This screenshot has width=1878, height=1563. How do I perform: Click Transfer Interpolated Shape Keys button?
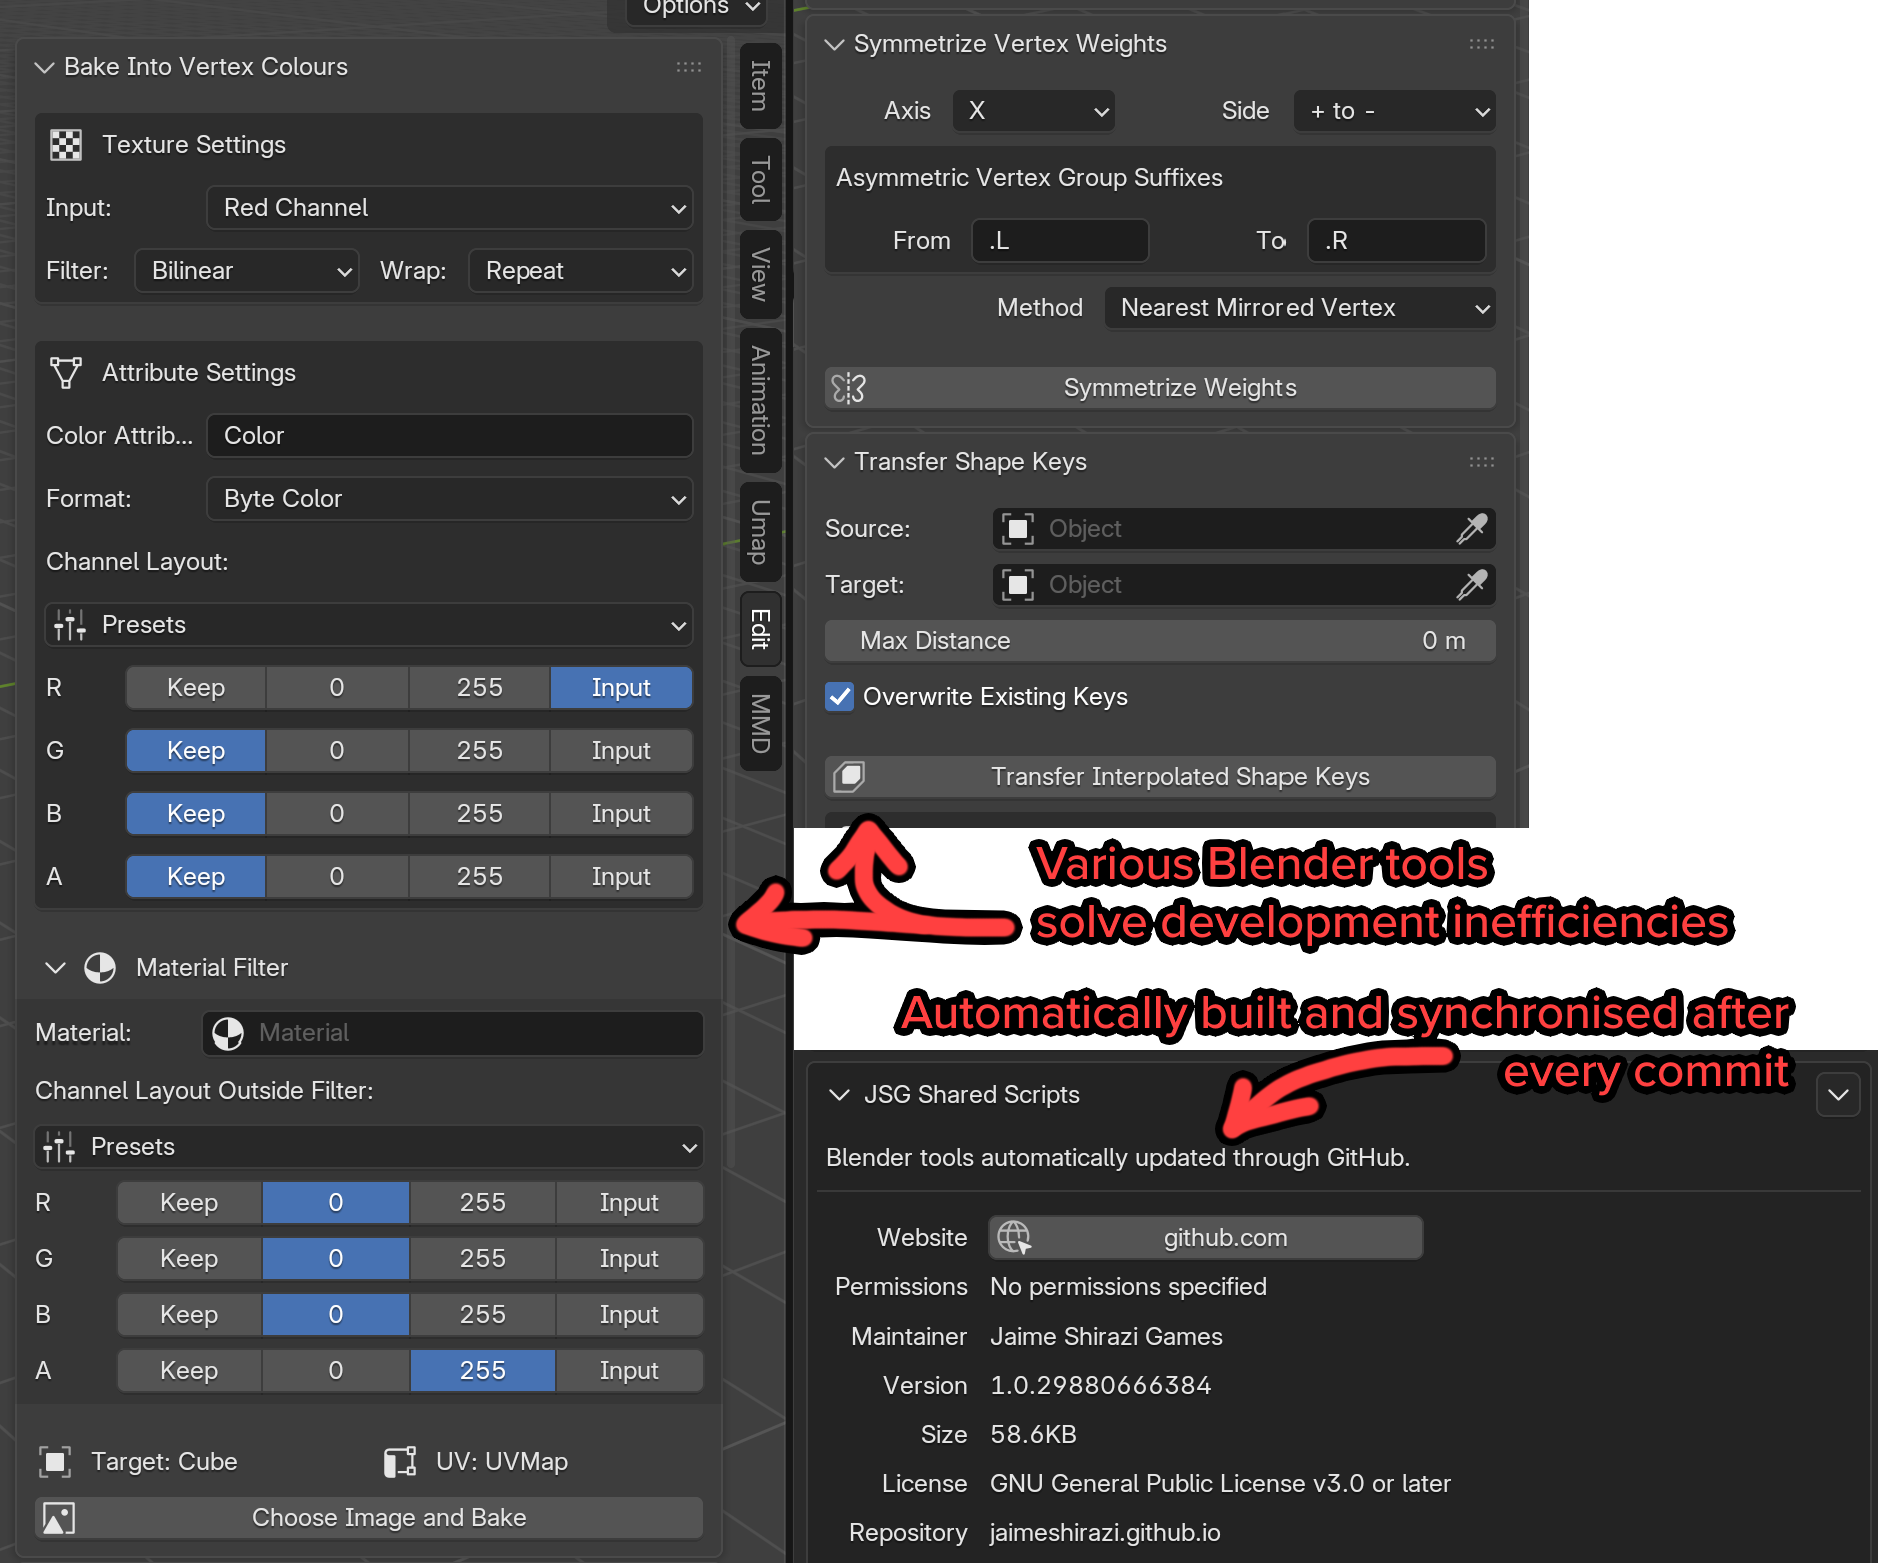point(1160,777)
